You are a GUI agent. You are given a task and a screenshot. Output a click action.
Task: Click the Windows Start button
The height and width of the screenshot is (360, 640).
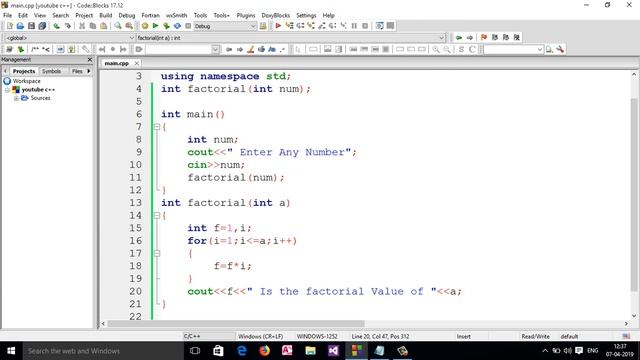point(11,351)
